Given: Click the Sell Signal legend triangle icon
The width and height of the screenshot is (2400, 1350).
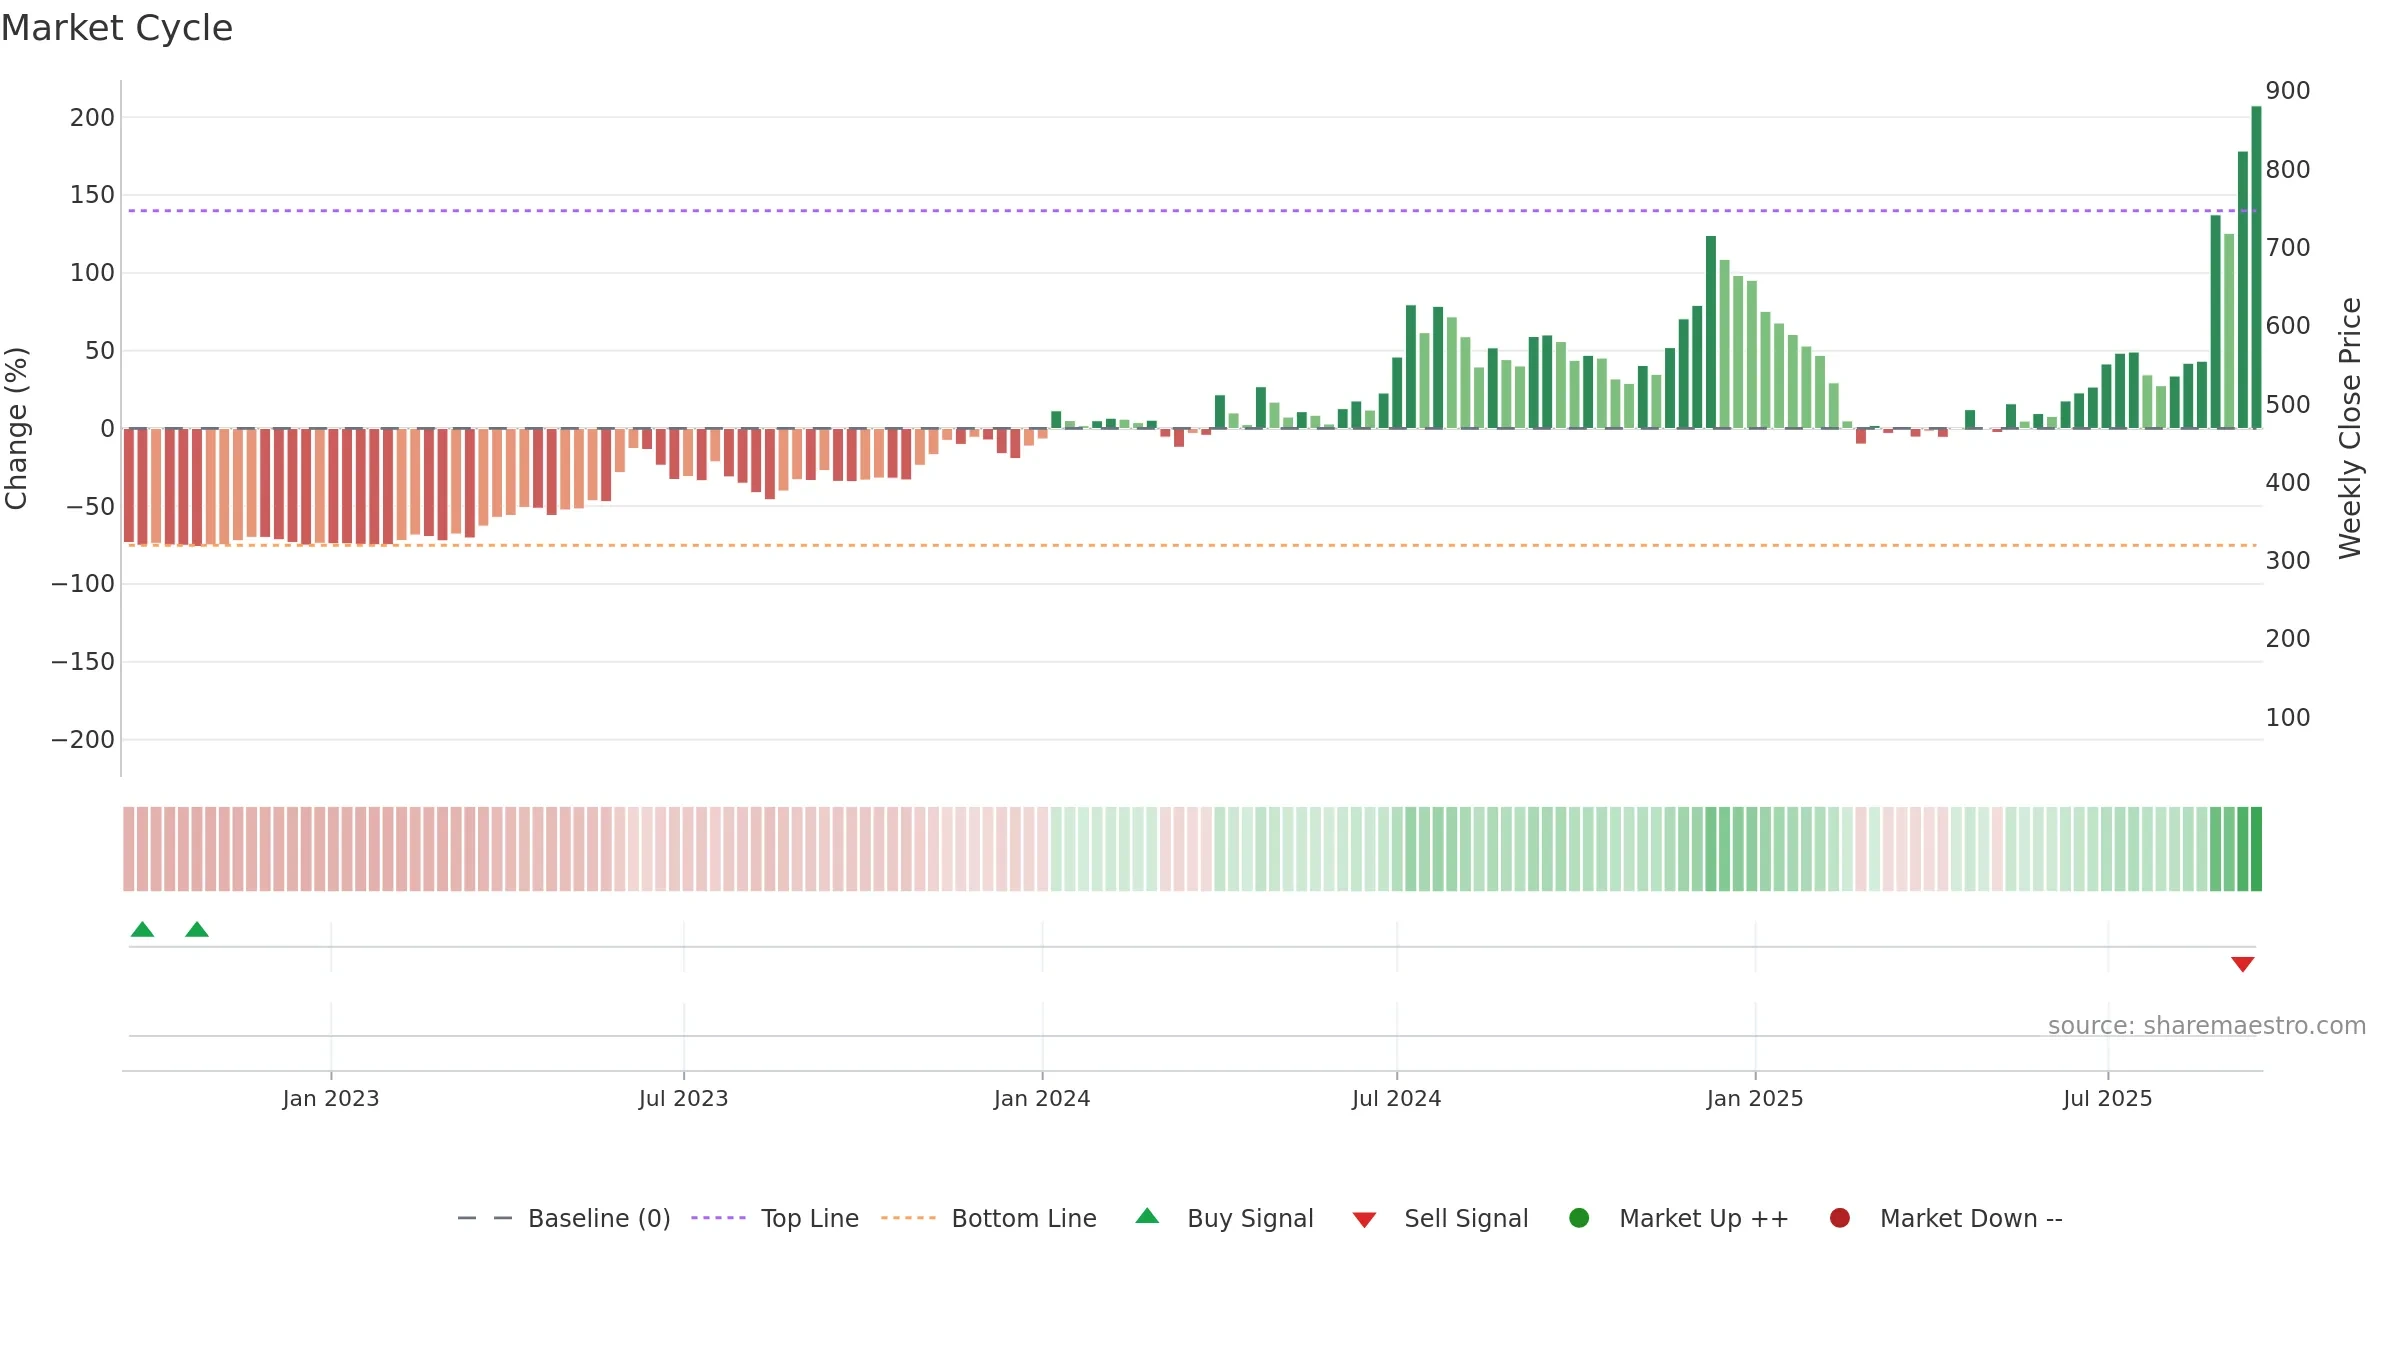Looking at the screenshot, I should [x=1364, y=1220].
